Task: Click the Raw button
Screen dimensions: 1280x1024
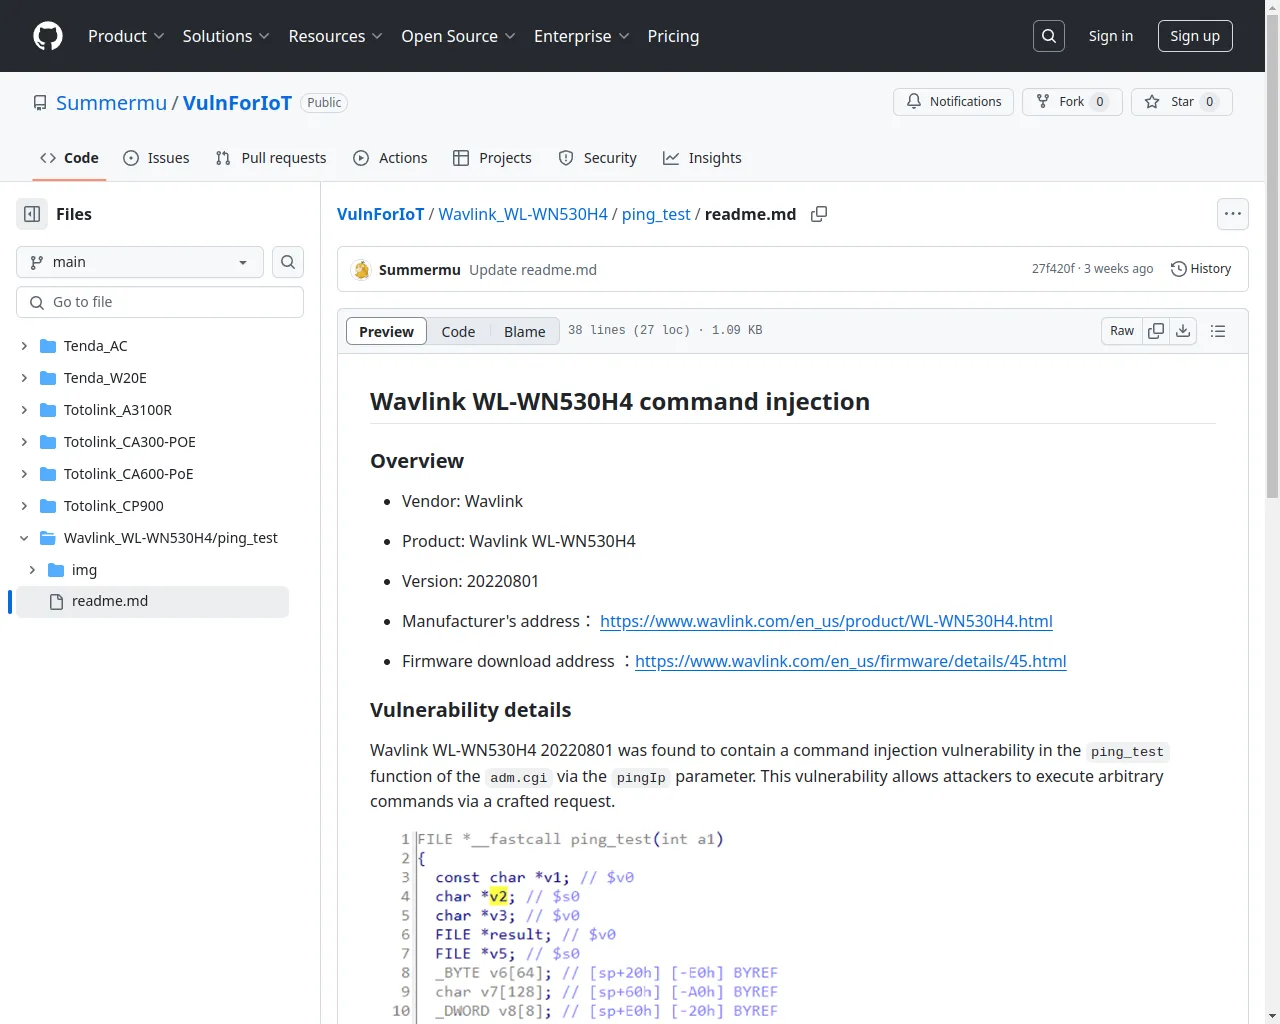Action: tap(1122, 331)
